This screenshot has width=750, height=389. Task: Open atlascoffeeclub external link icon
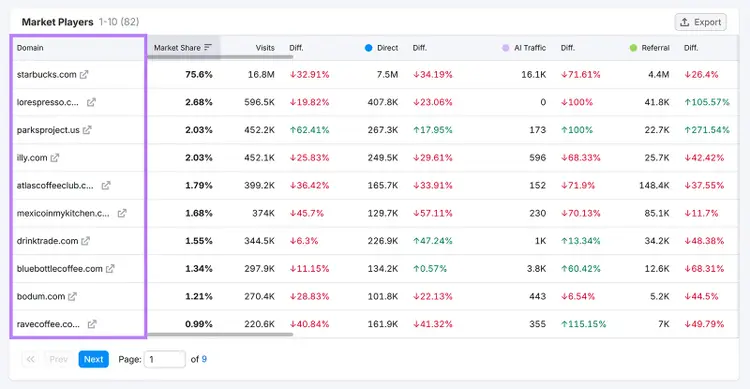106,186
